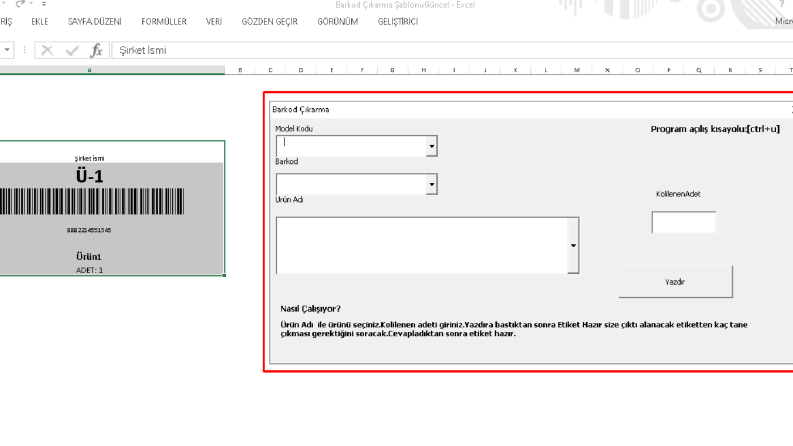This screenshot has height=446, width=793.
Task: Click into the Barkod input field
Action: [x=351, y=185]
